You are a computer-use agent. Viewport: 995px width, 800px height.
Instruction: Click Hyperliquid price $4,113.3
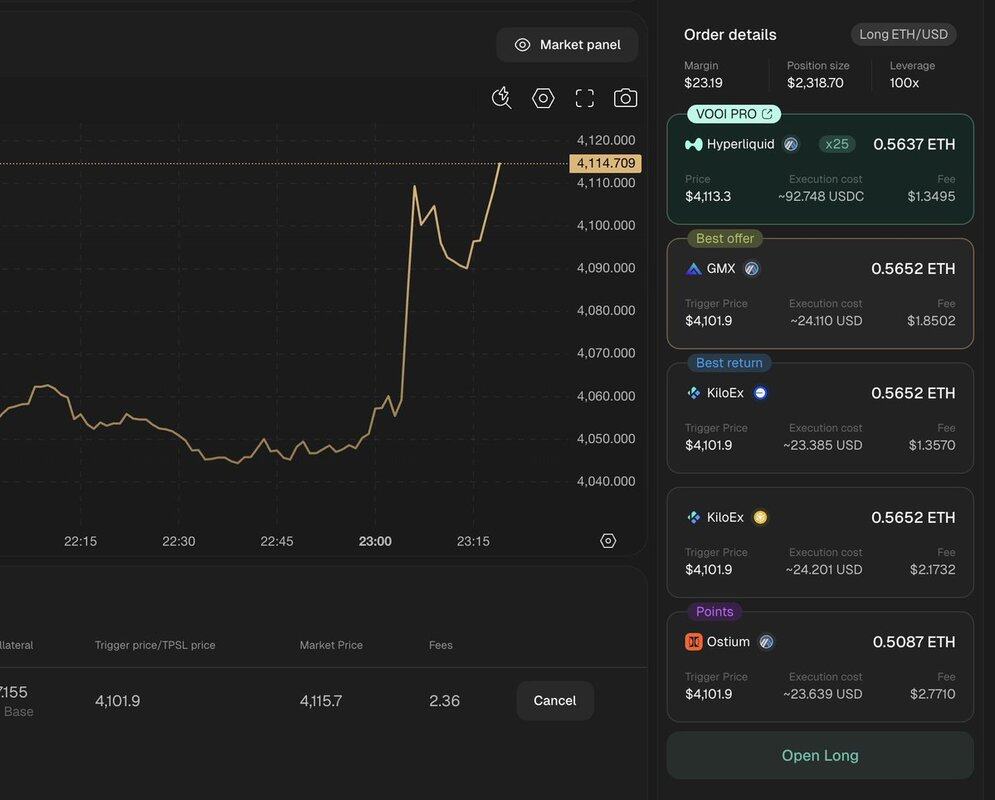708,197
